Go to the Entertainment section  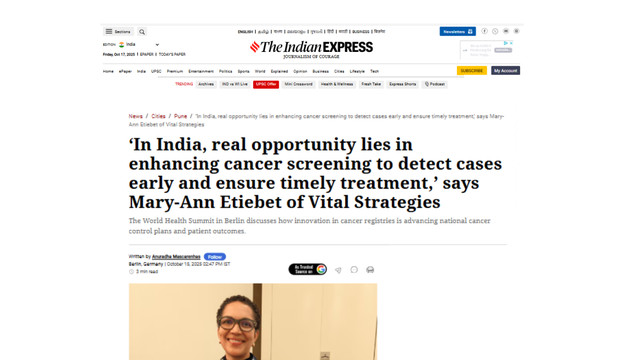(201, 71)
